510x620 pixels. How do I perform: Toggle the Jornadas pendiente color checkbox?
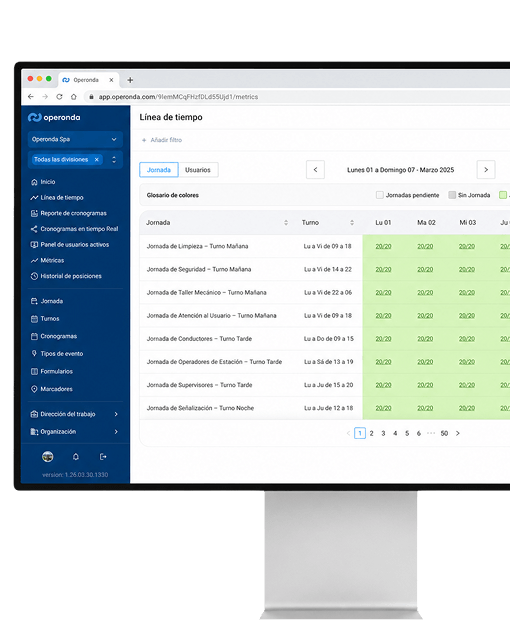380,195
